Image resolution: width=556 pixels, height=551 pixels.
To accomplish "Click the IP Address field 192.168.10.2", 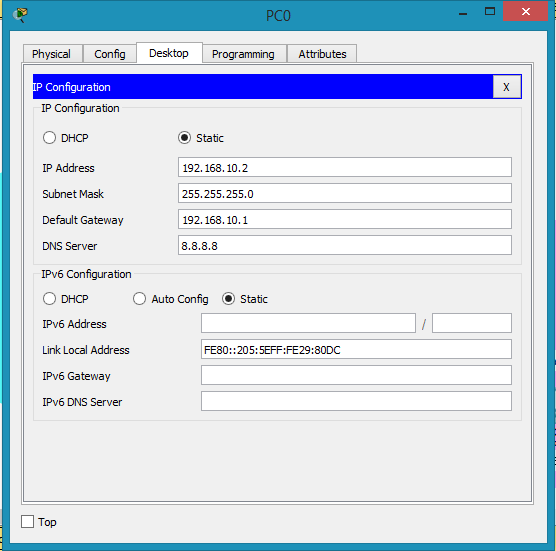I will click(x=345, y=167).
